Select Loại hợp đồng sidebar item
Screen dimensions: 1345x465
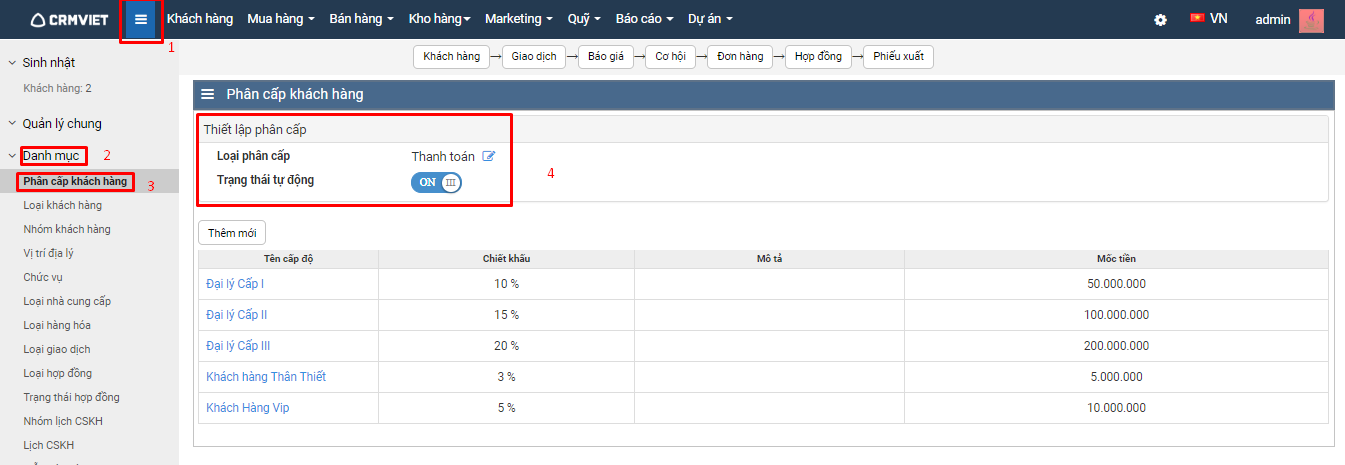[58, 373]
